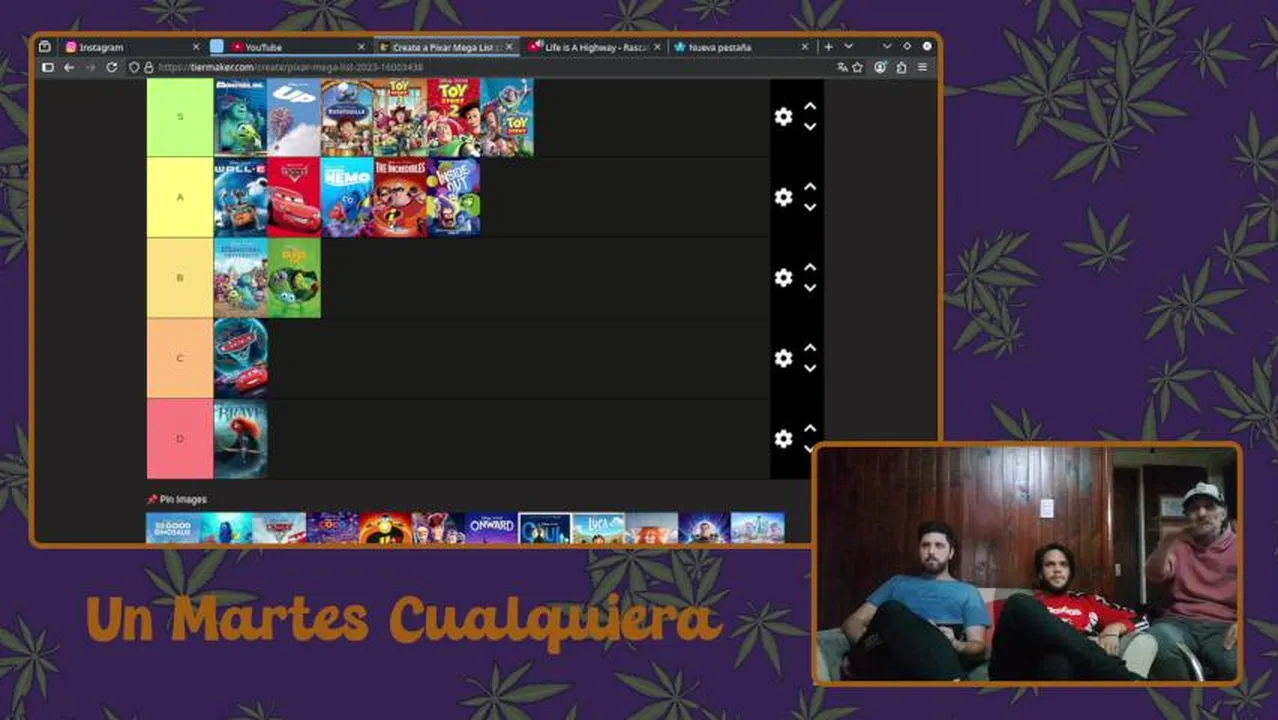Screen dimensions: 1278x720
Task: Select the Create a Pixar Mega List tab
Action: [447, 47]
